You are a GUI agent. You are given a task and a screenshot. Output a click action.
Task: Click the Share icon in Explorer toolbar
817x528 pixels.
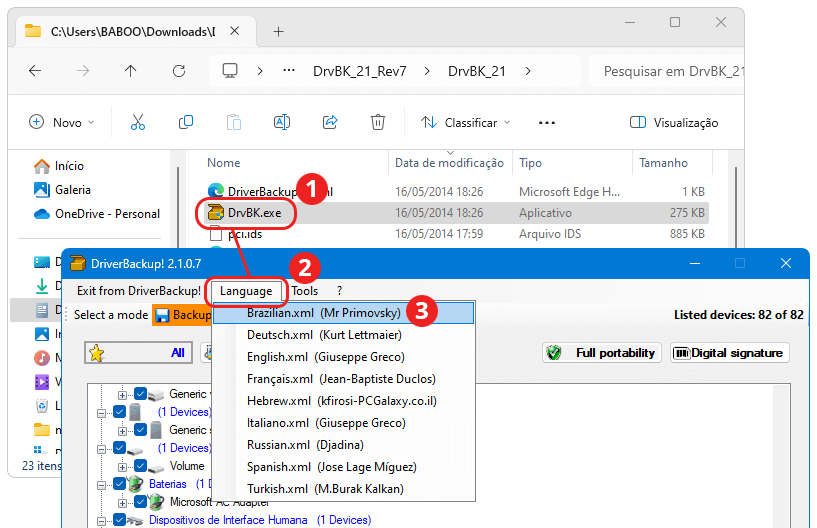click(x=330, y=122)
